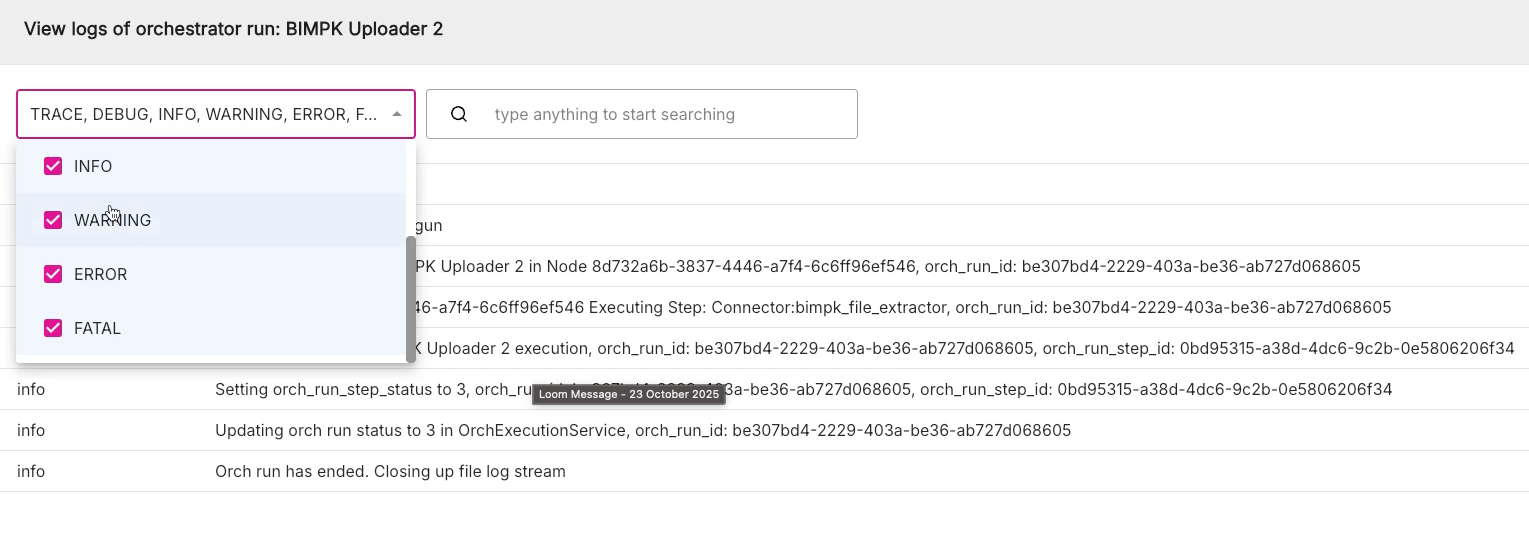The height and width of the screenshot is (541, 1529).
Task: Choose the FATAL option text
Action: 97,328
